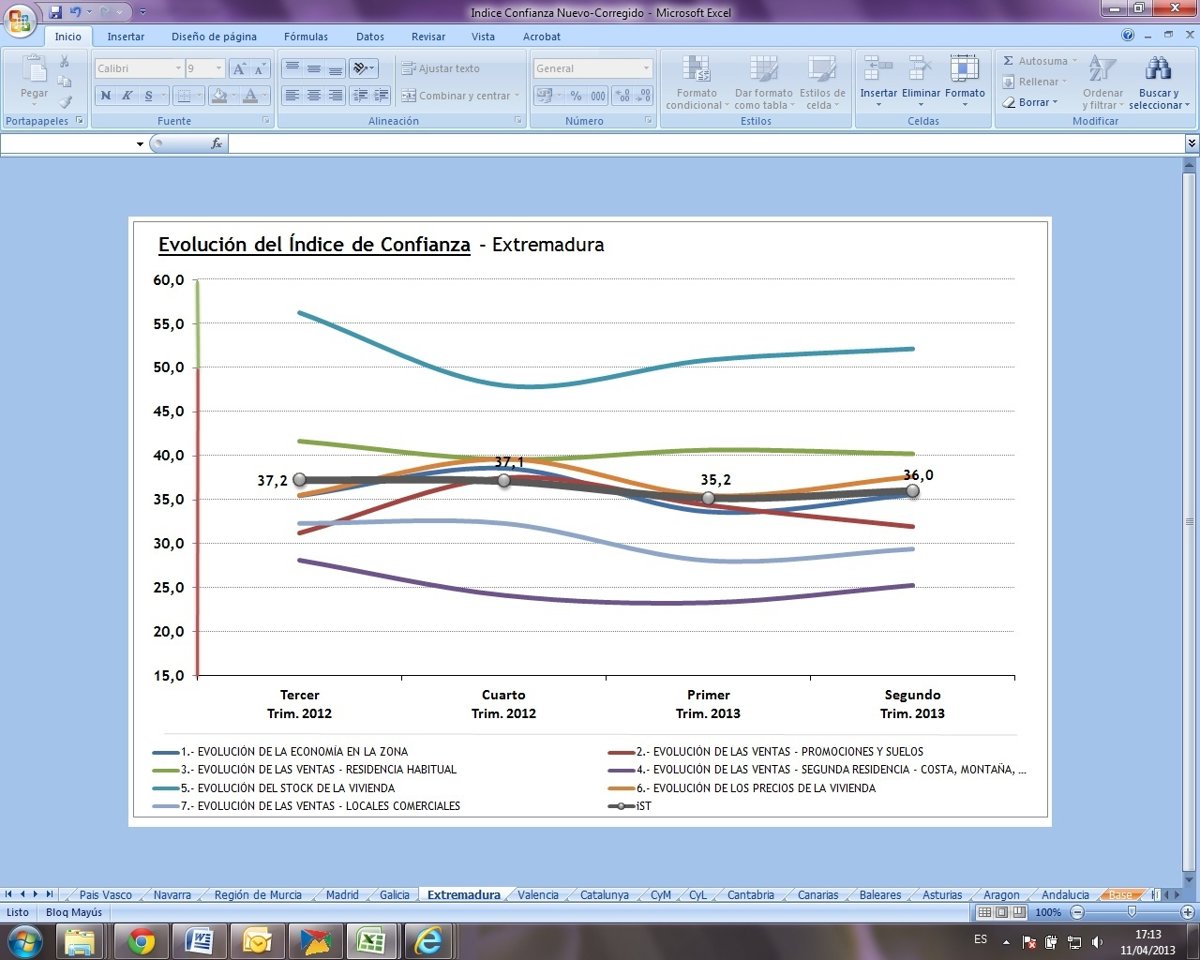Click the Undo arrow icon
The image size is (1200, 960).
tap(75, 12)
